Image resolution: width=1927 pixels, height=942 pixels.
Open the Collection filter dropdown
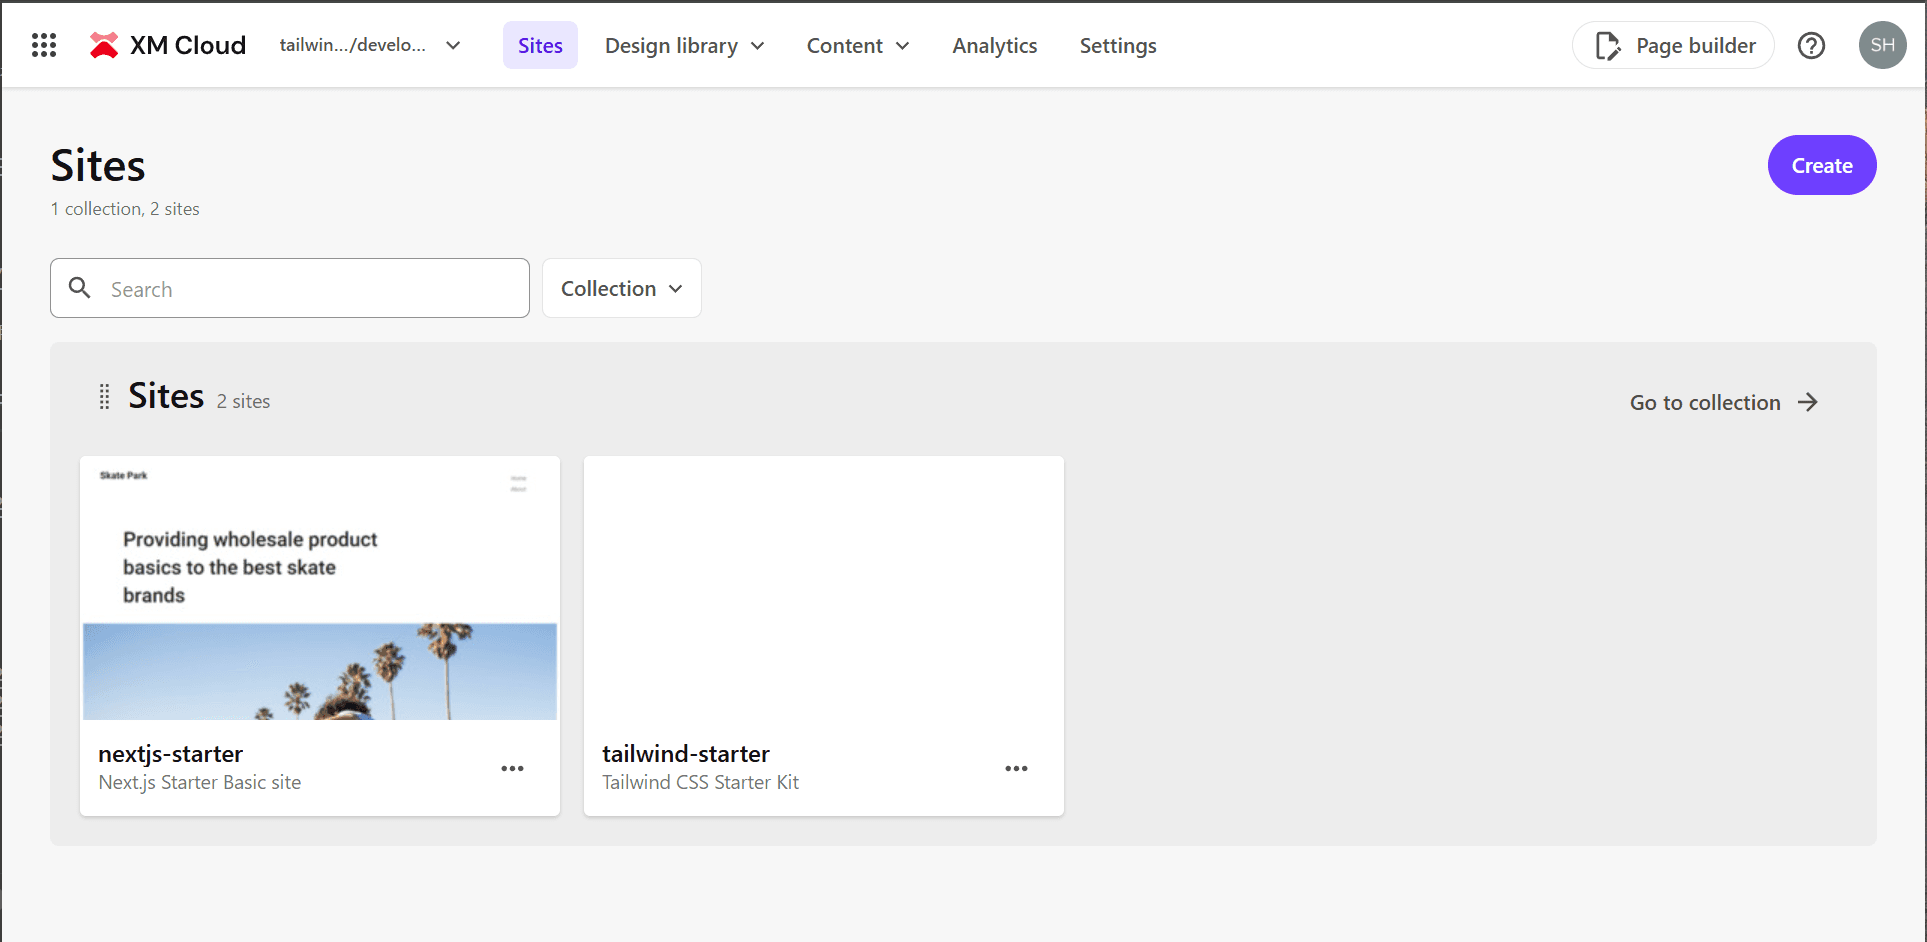621,288
